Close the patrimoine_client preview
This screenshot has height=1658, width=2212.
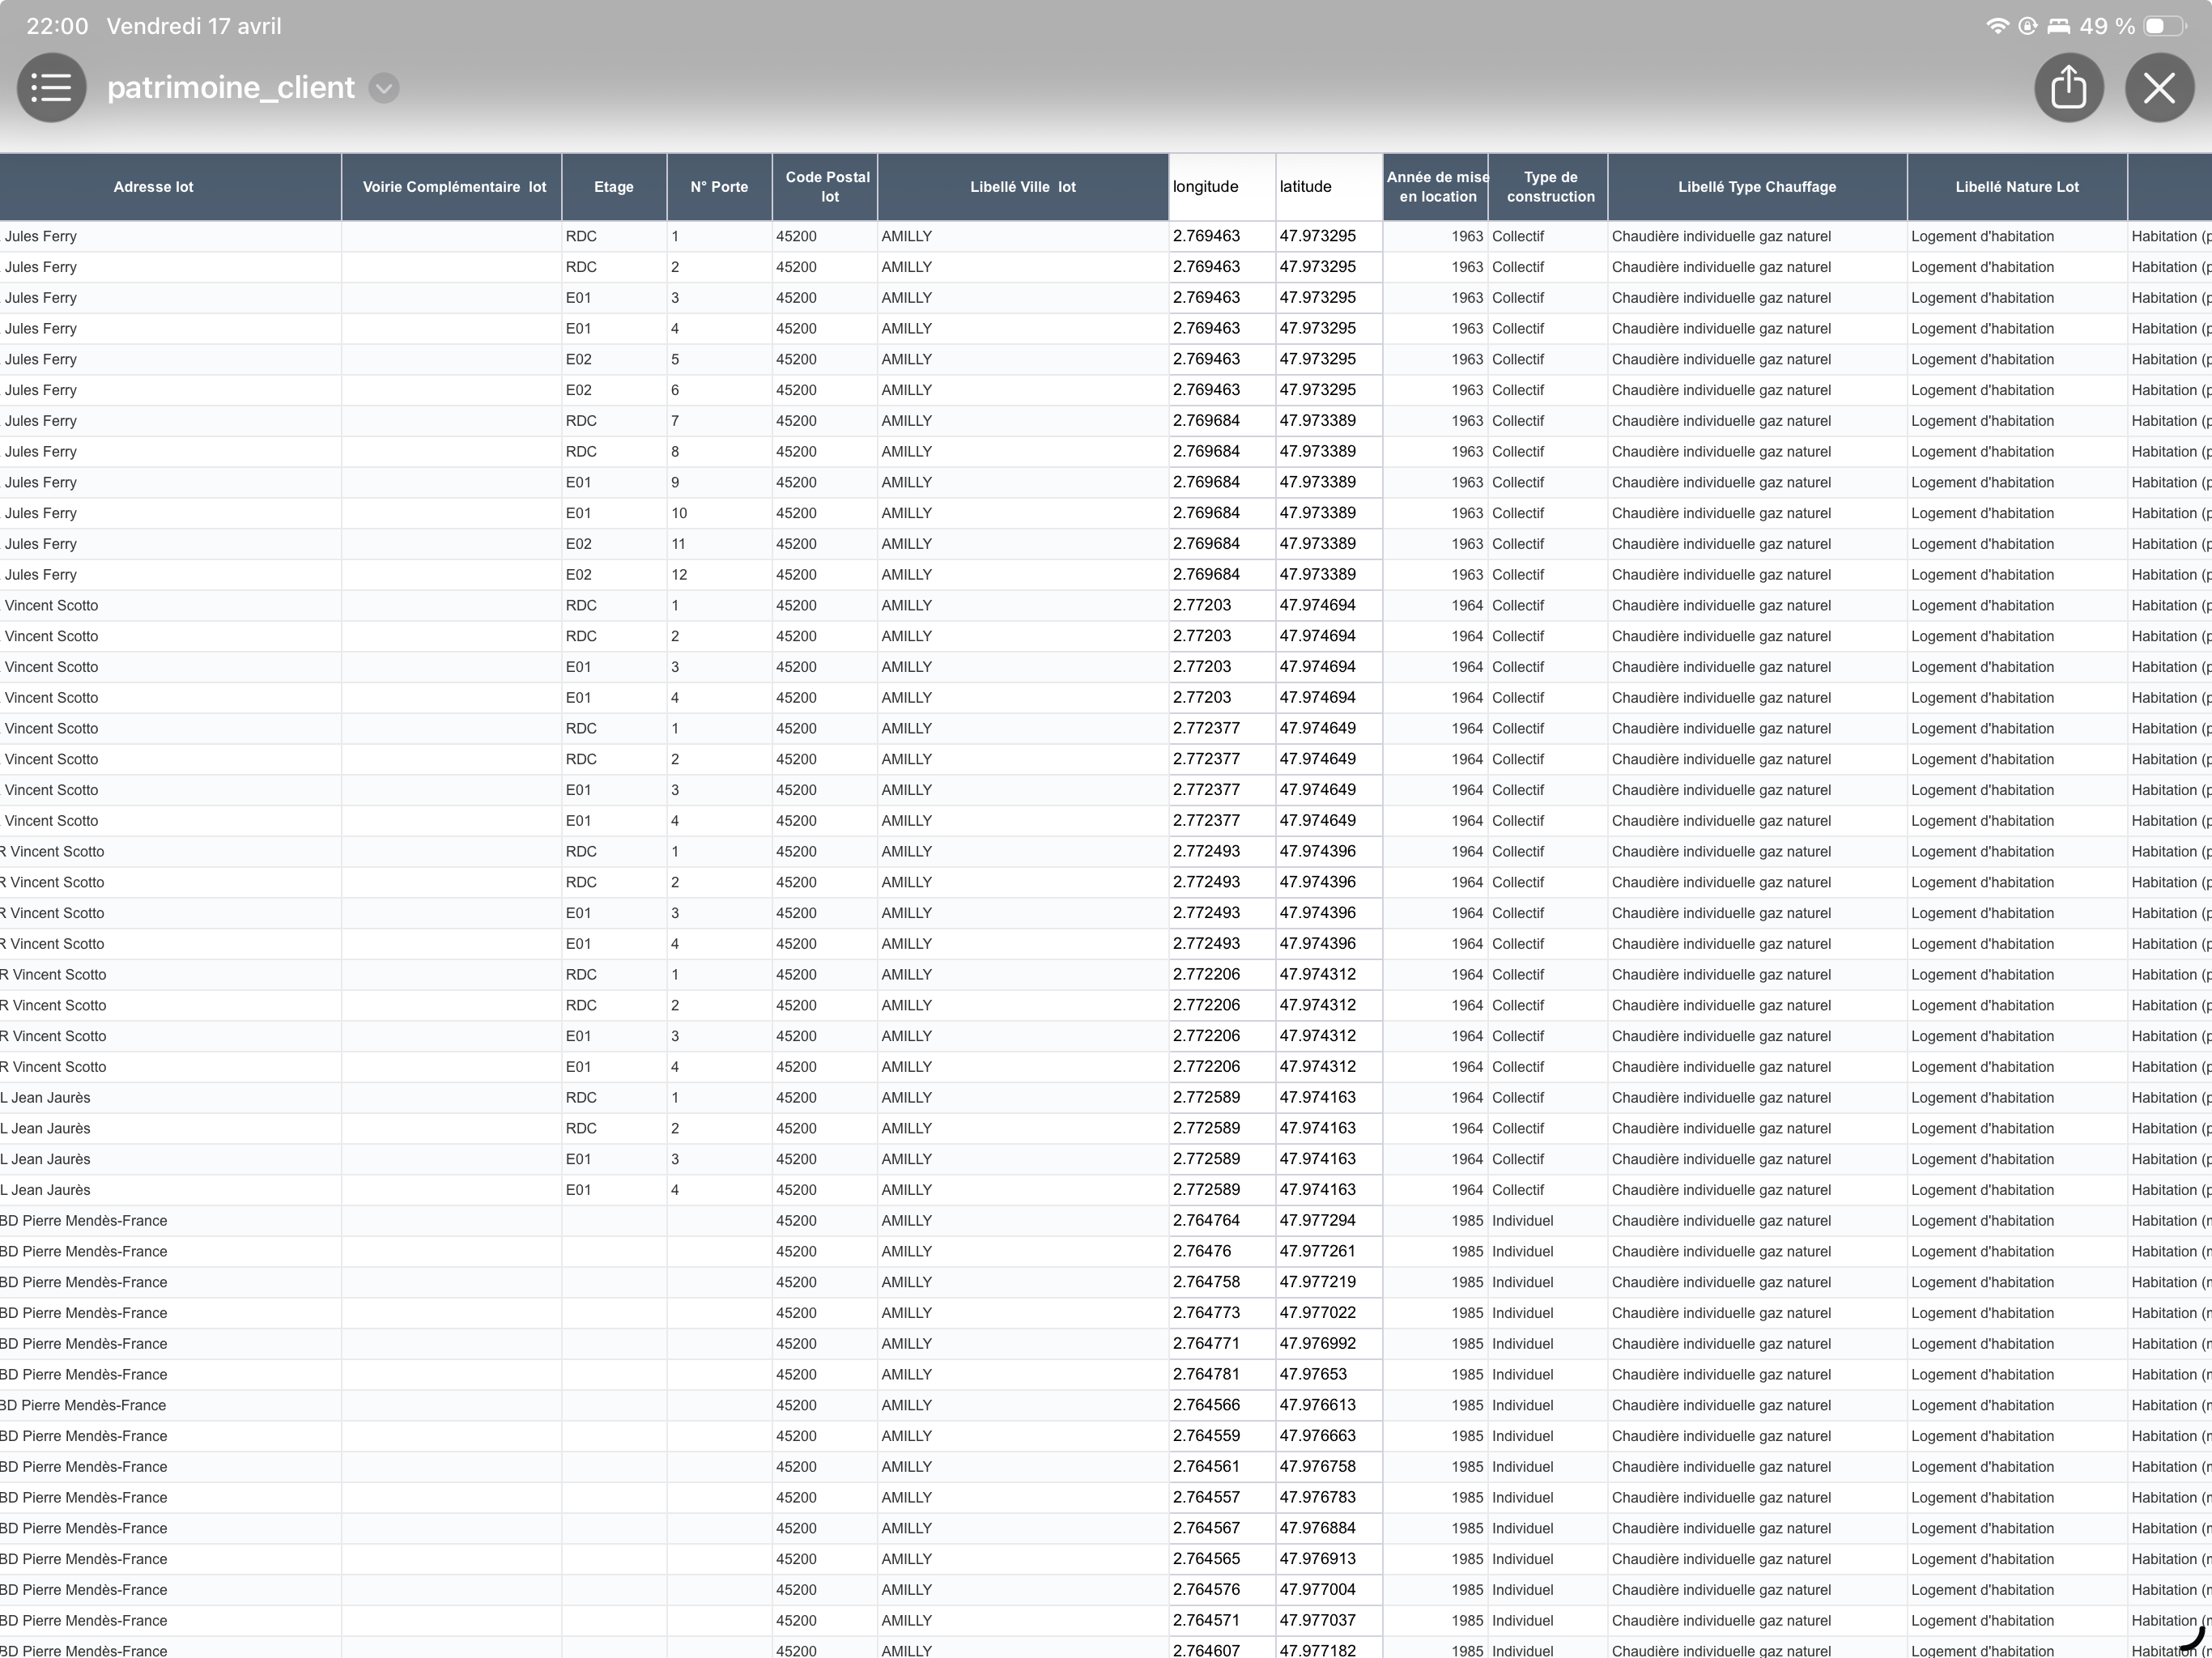(2159, 88)
